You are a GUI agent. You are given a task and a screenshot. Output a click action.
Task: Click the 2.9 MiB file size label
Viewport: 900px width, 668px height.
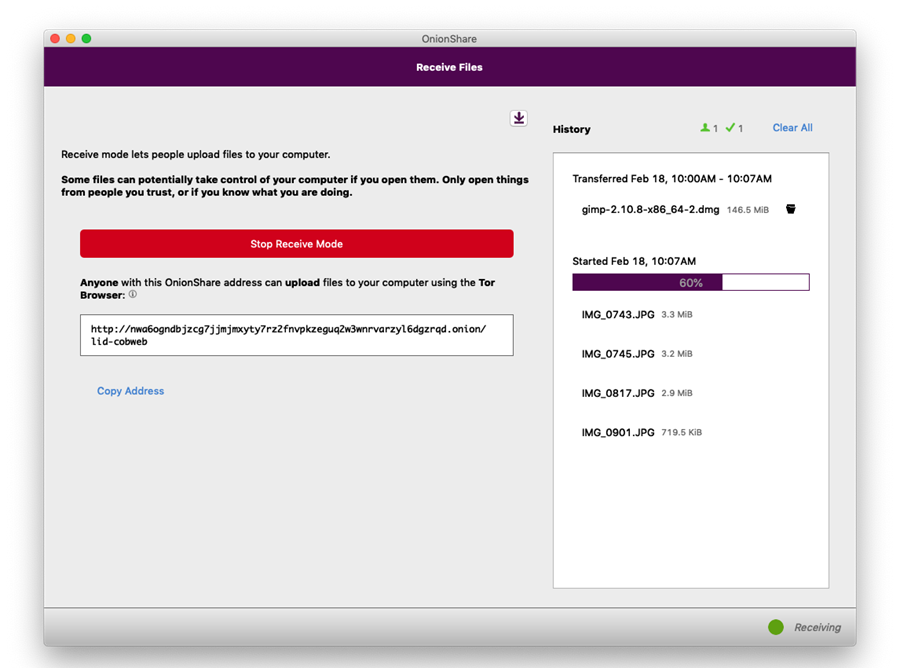[x=677, y=393]
